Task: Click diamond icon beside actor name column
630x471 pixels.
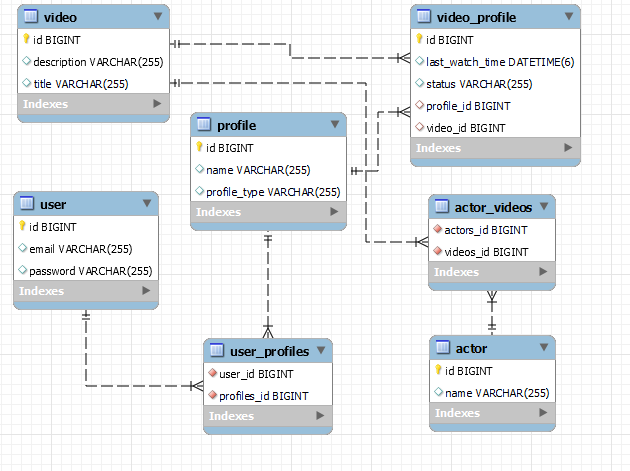Action: coord(438,392)
